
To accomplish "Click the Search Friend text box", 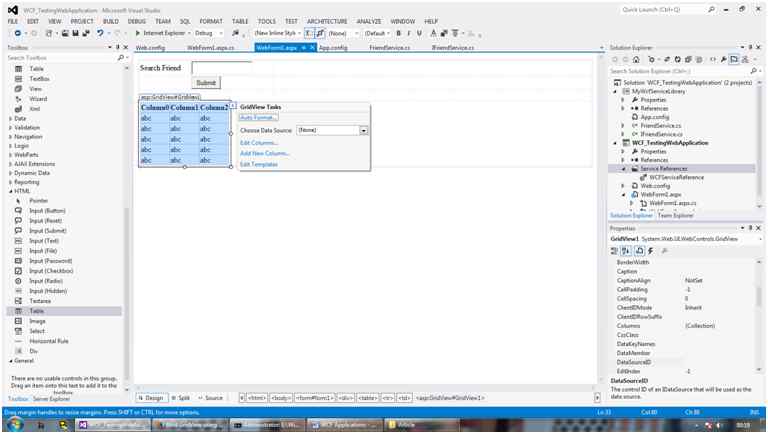I will click(221, 68).
